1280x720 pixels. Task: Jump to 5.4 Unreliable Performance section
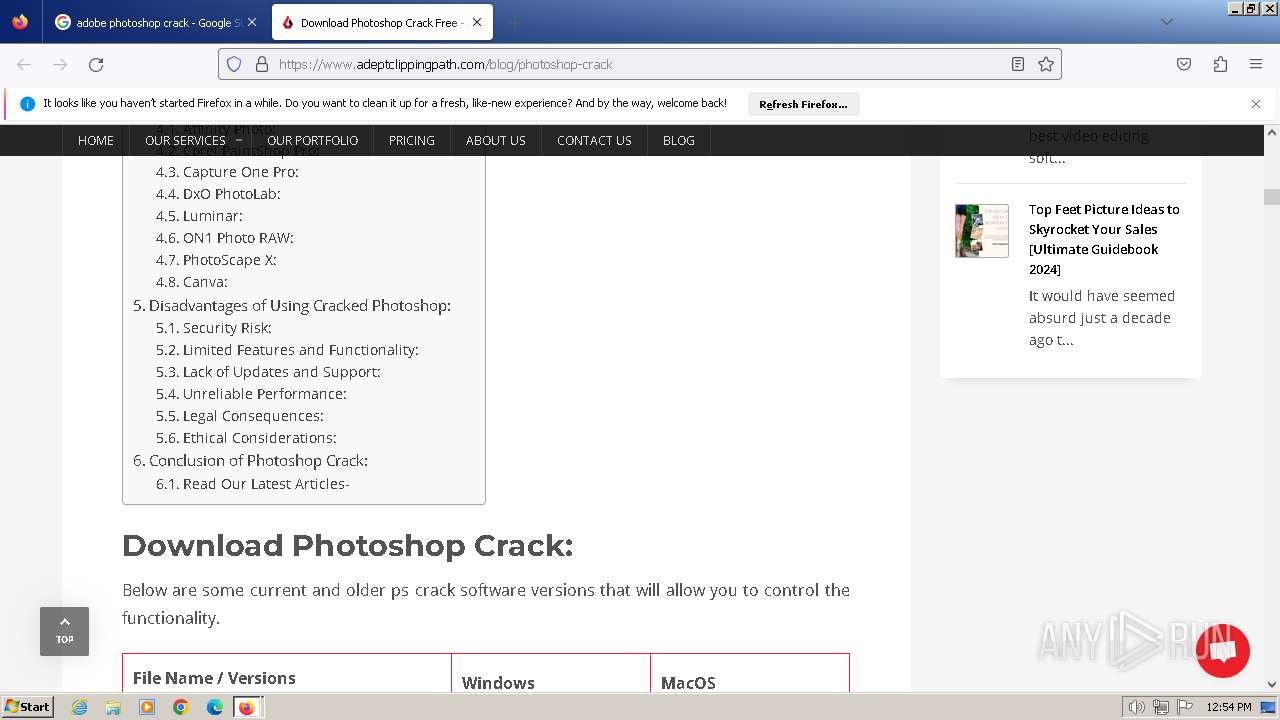[x=251, y=394]
